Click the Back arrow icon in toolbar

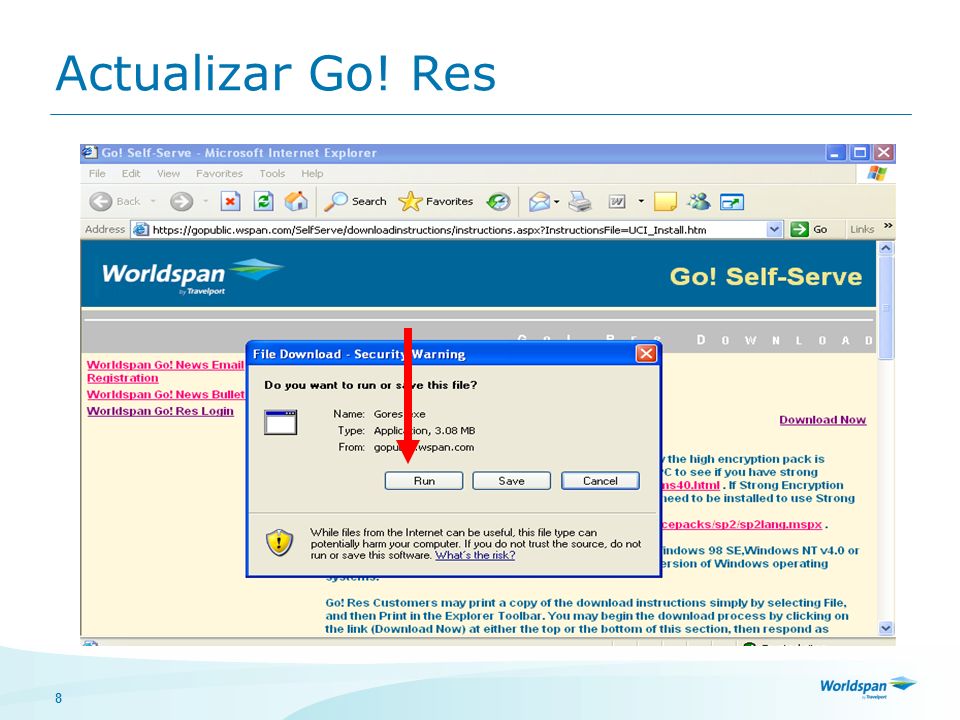[100, 201]
